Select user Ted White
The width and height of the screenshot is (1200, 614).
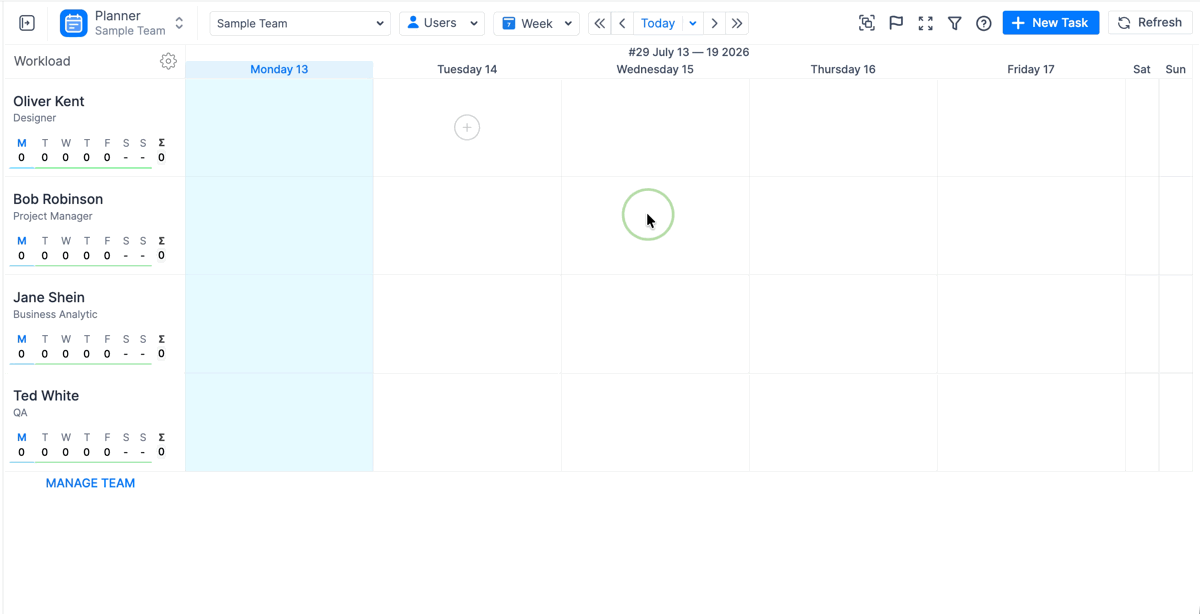(46, 395)
